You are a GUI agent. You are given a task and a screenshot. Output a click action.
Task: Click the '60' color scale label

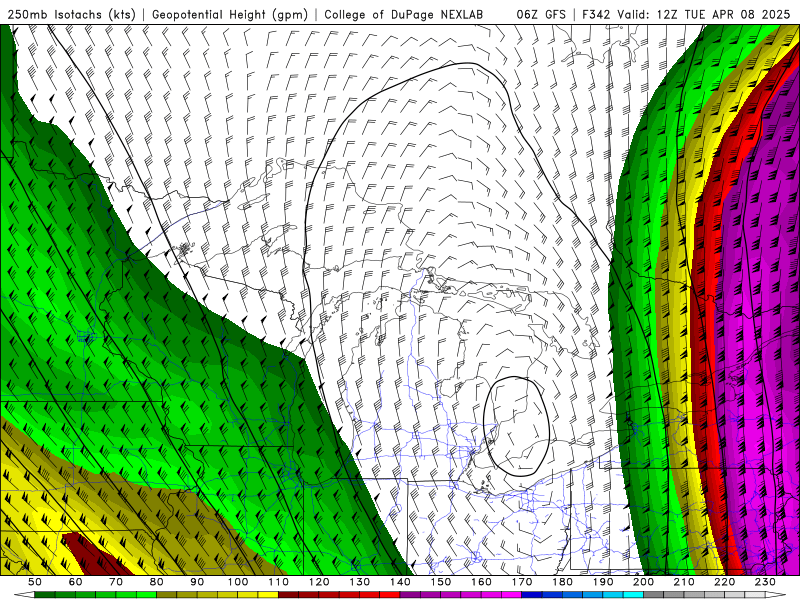pos(76,582)
